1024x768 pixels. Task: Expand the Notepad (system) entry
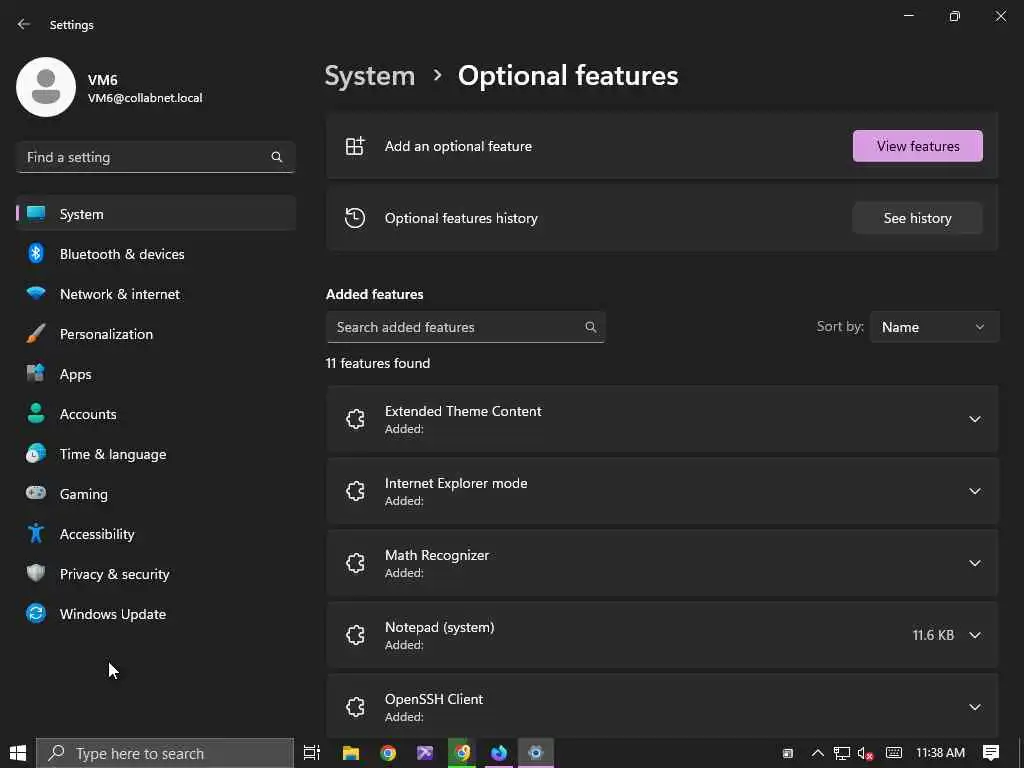click(974, 634)
